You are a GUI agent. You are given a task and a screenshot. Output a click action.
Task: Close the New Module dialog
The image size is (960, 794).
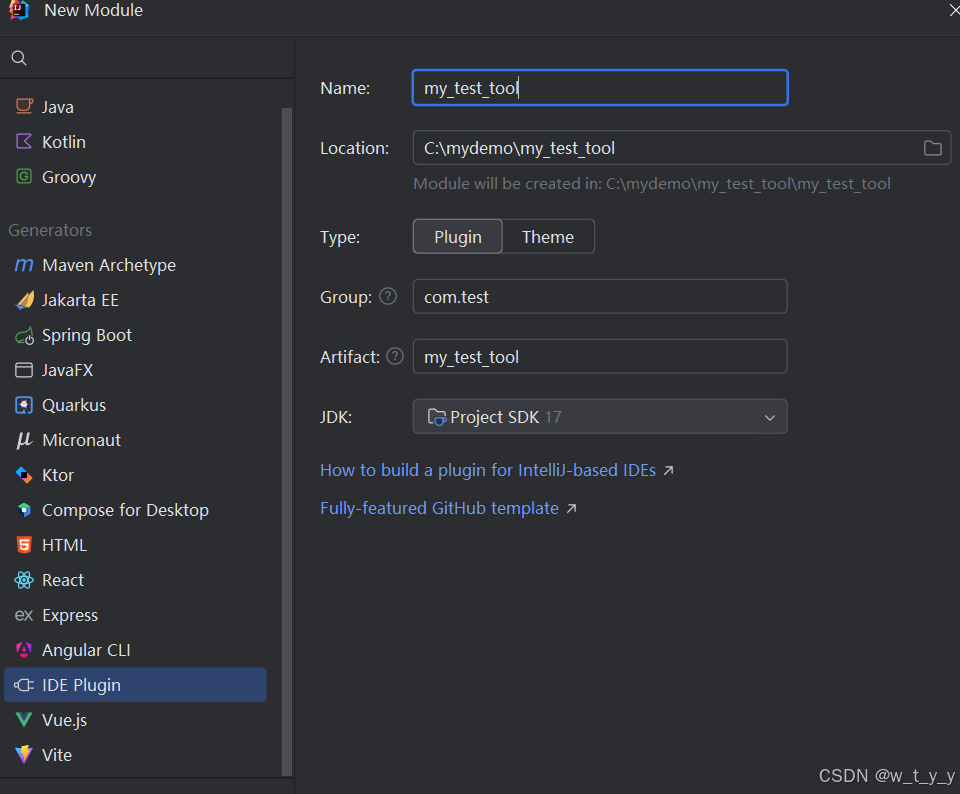953,10
